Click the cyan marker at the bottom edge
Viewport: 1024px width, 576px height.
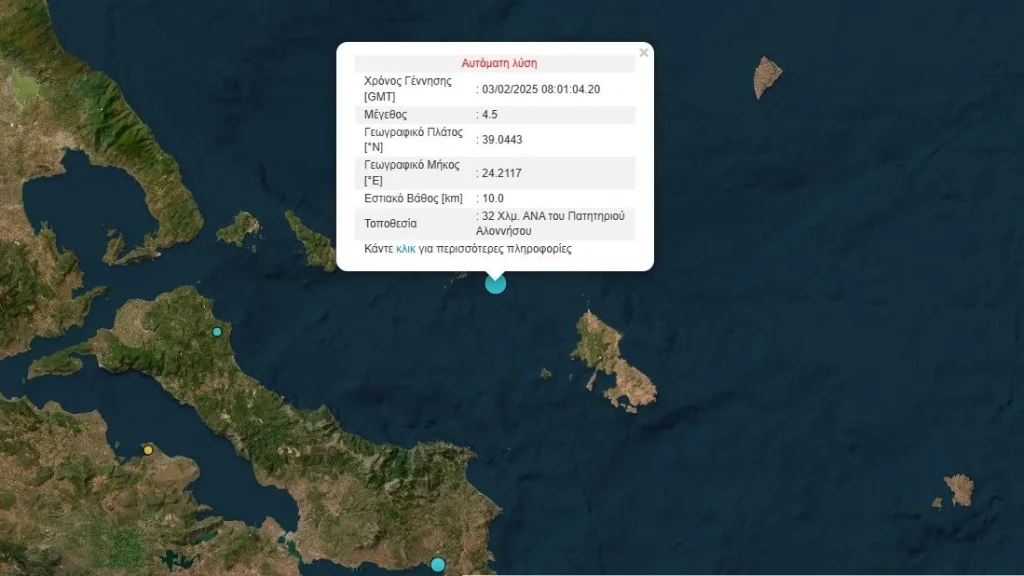[437, 565]
